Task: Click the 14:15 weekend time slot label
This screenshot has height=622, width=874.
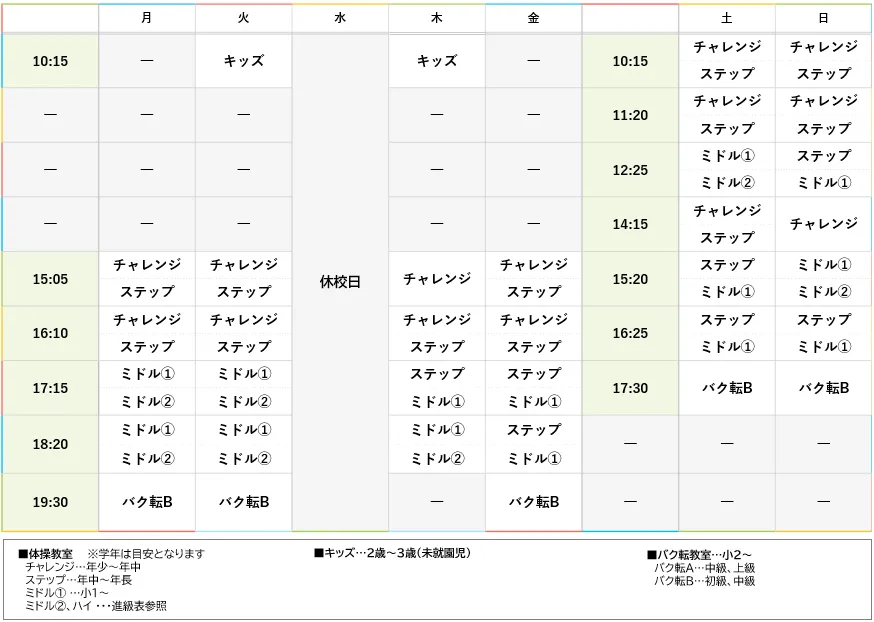Action: point(630,223)
